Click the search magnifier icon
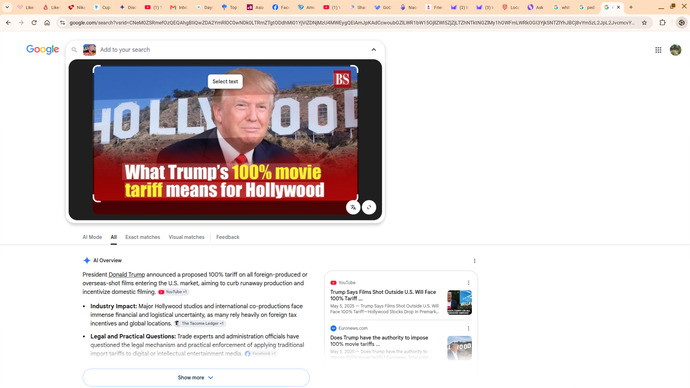The height and width of the screenshot is (388, 690). coord(74,50)
